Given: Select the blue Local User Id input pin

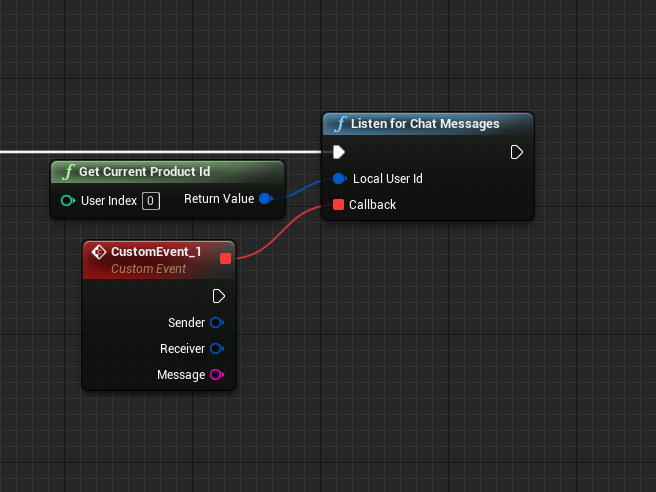Looking at the screenshot, I should click(339, 179).
